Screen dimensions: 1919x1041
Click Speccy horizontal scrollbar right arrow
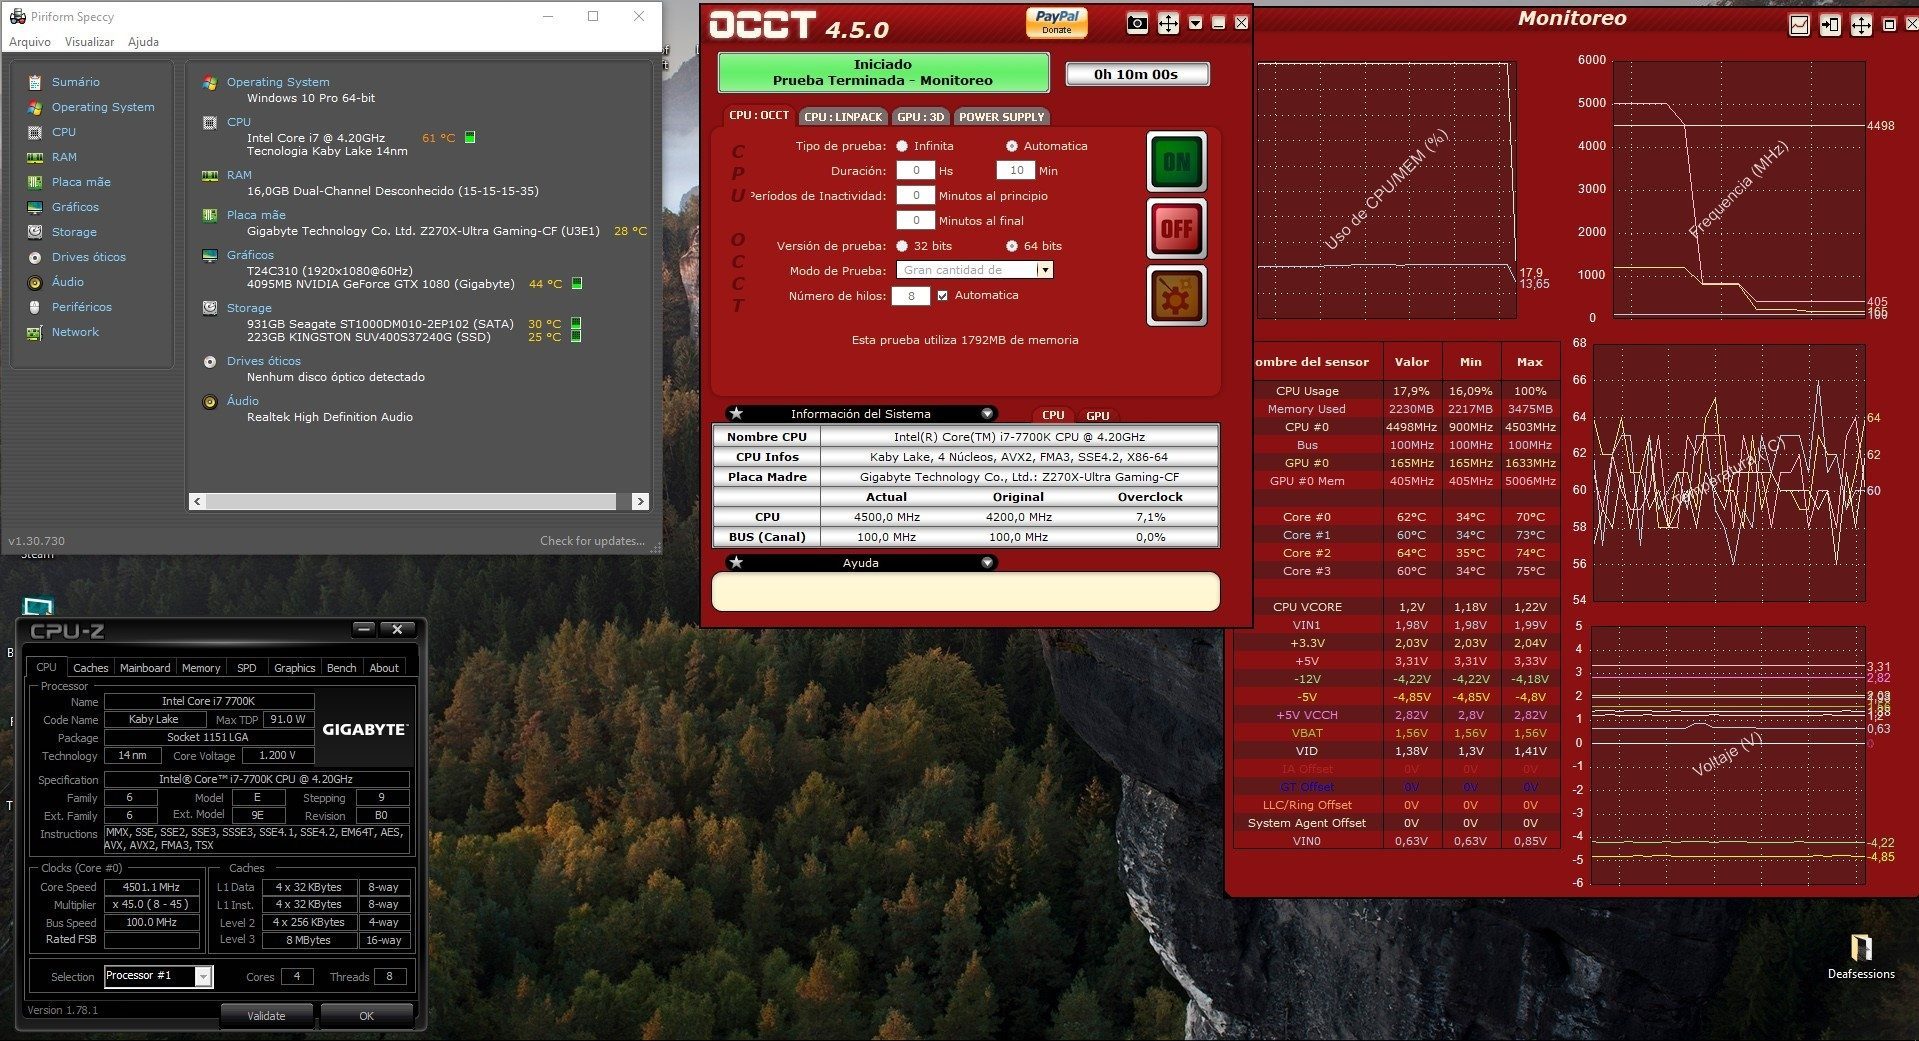pyautogui.click(x=640, y=501)
